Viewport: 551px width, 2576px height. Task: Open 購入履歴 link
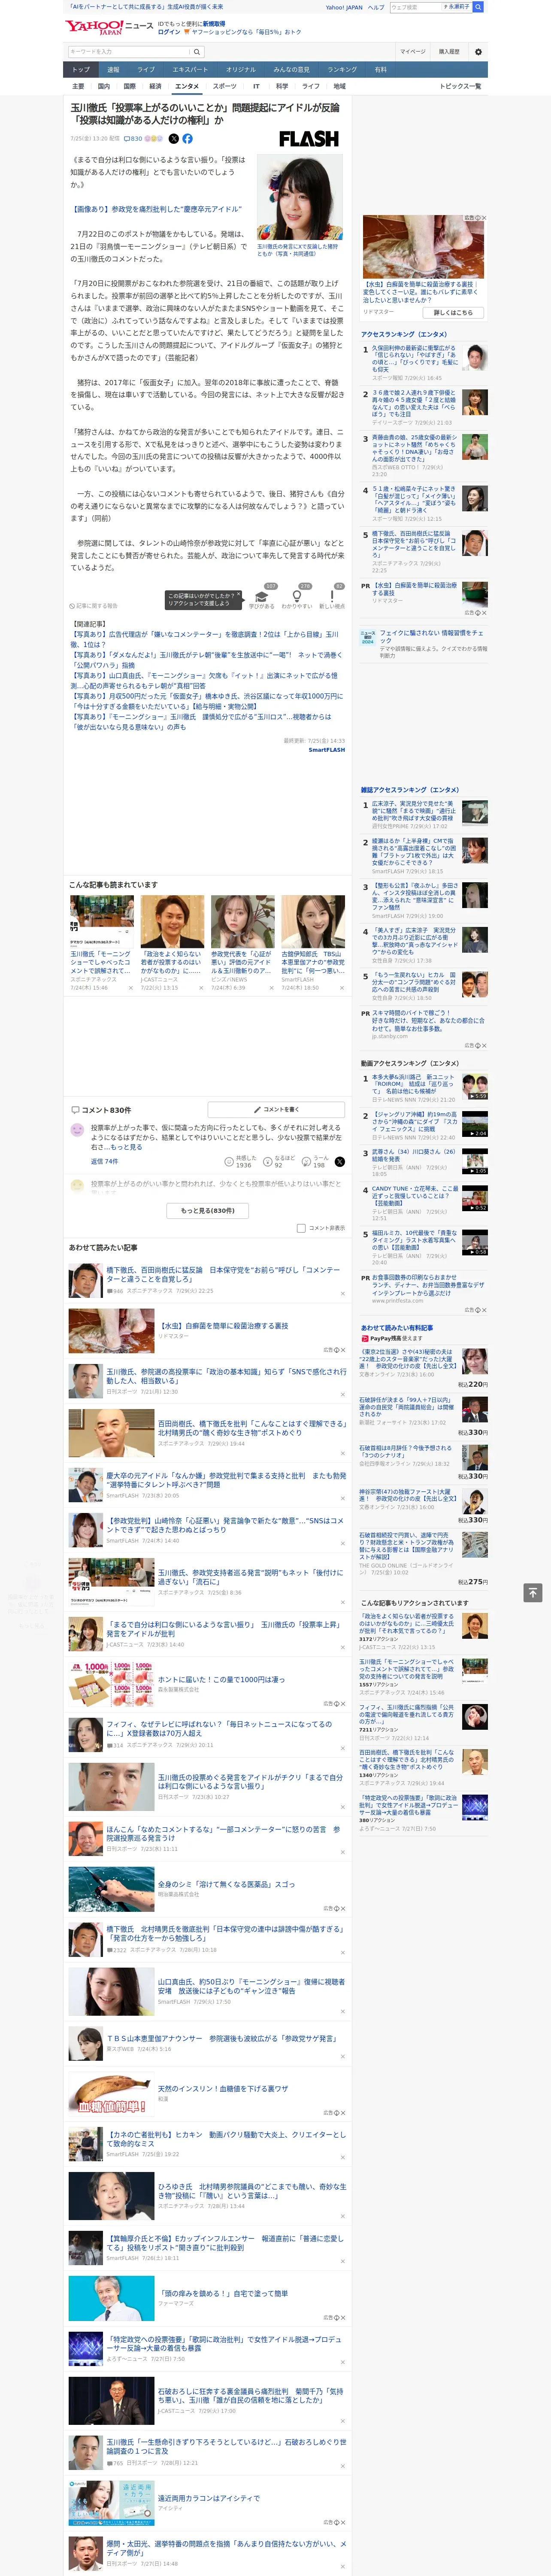(449, 51)
